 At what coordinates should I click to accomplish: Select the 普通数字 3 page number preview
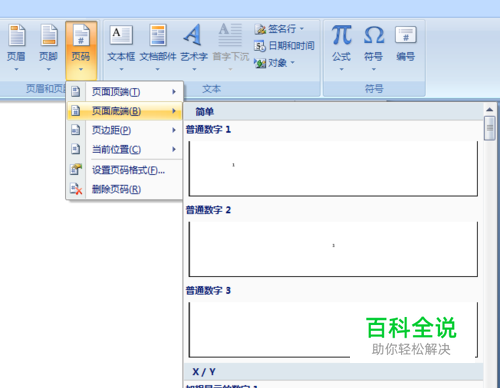click(x=333, y=330)
